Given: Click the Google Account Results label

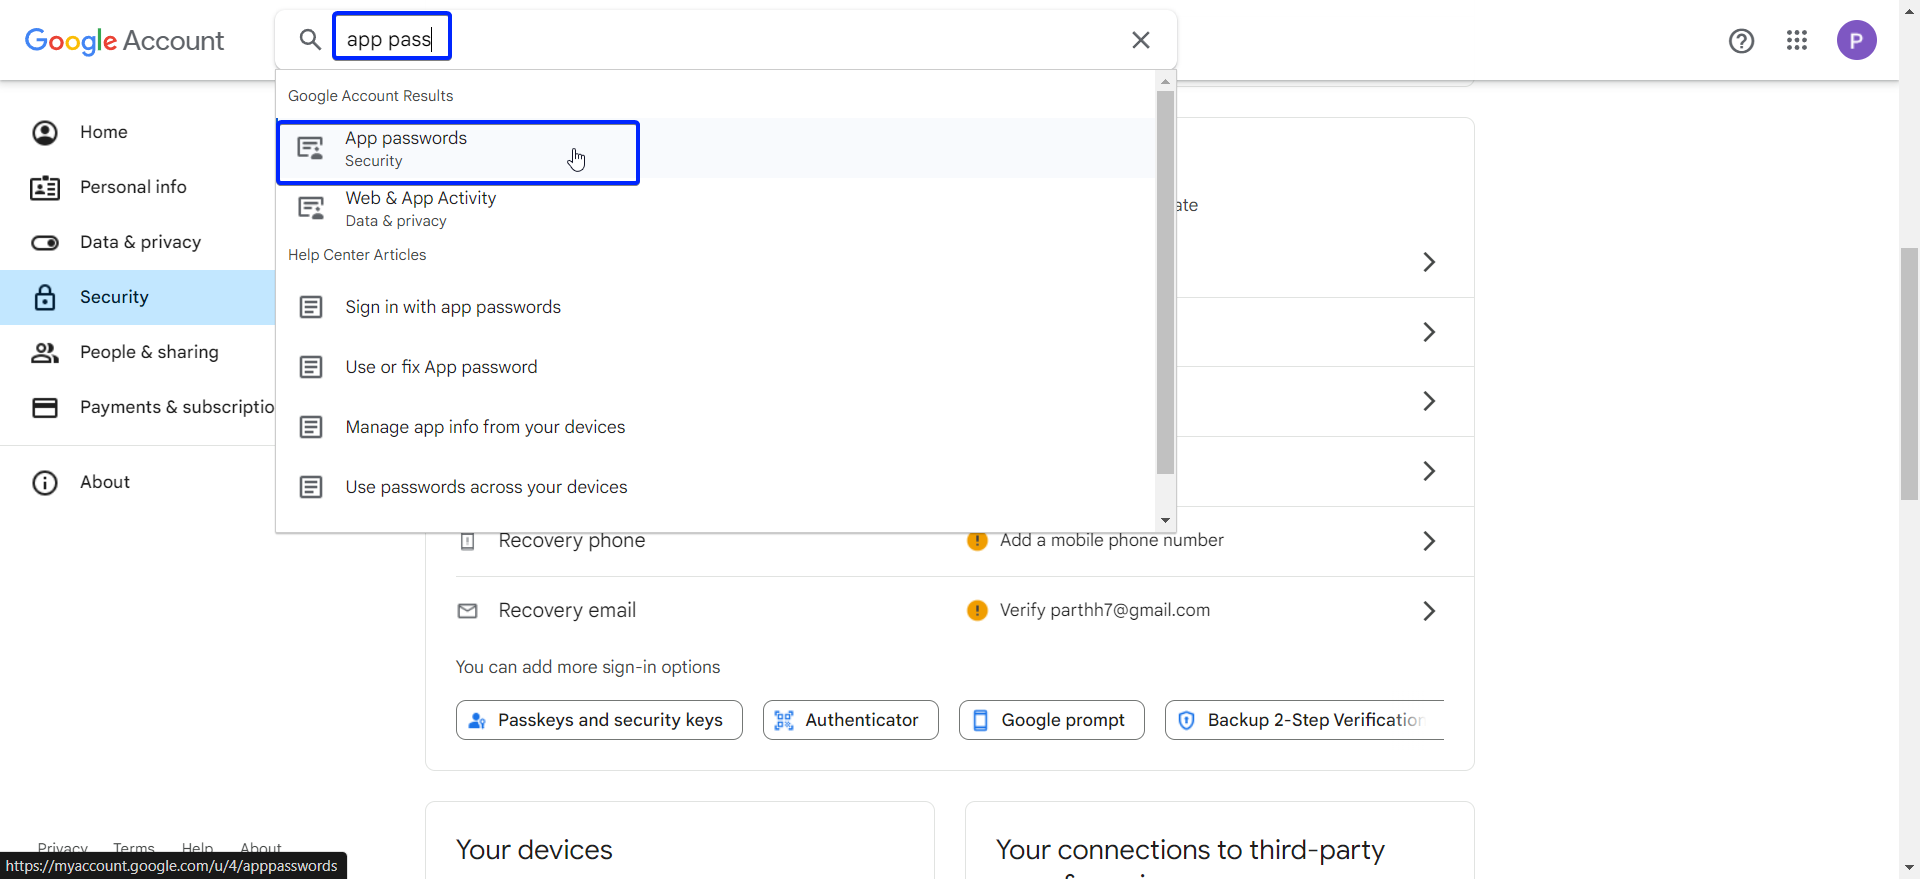Looking at the screenshot, I should click(x=370, y=96).
